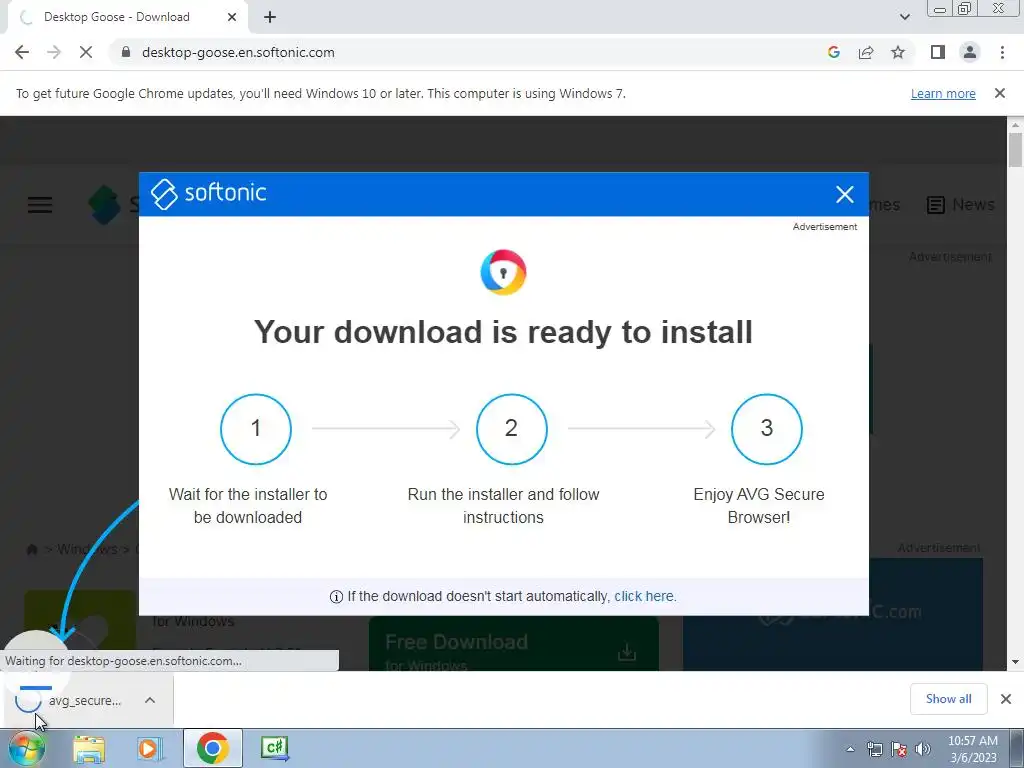This screenshot has width=1024, height=768.
Task: Click the forward navigation arrow
Action: coord(54,52)
